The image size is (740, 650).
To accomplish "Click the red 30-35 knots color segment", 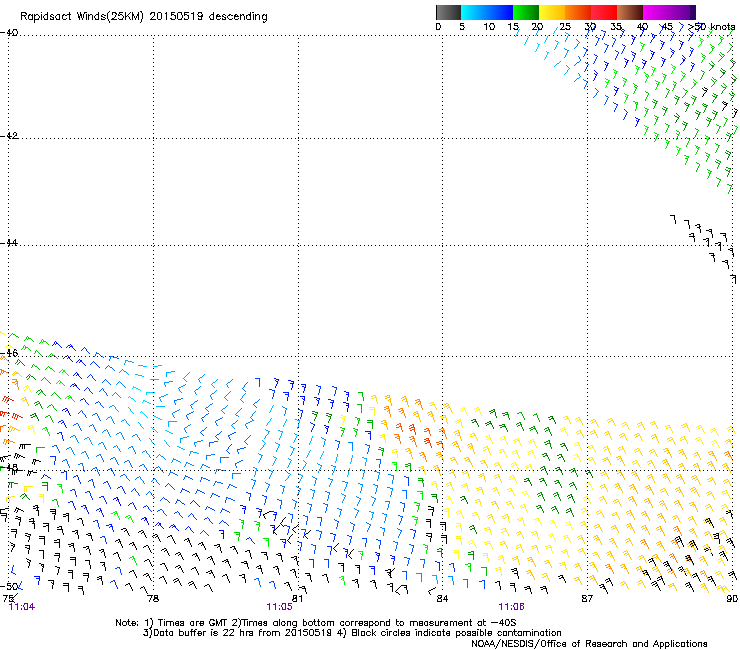I will [604, 12].
